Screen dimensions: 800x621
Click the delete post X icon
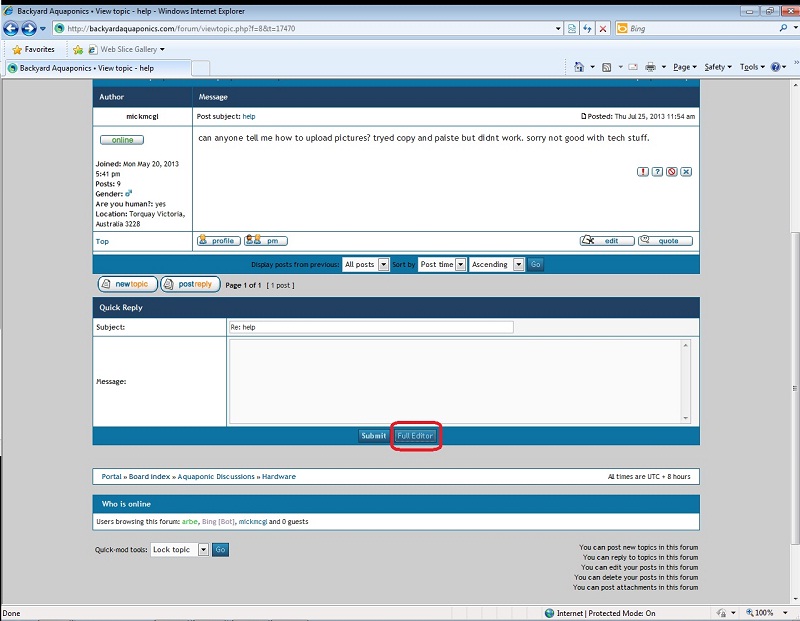tap(686, 172)
